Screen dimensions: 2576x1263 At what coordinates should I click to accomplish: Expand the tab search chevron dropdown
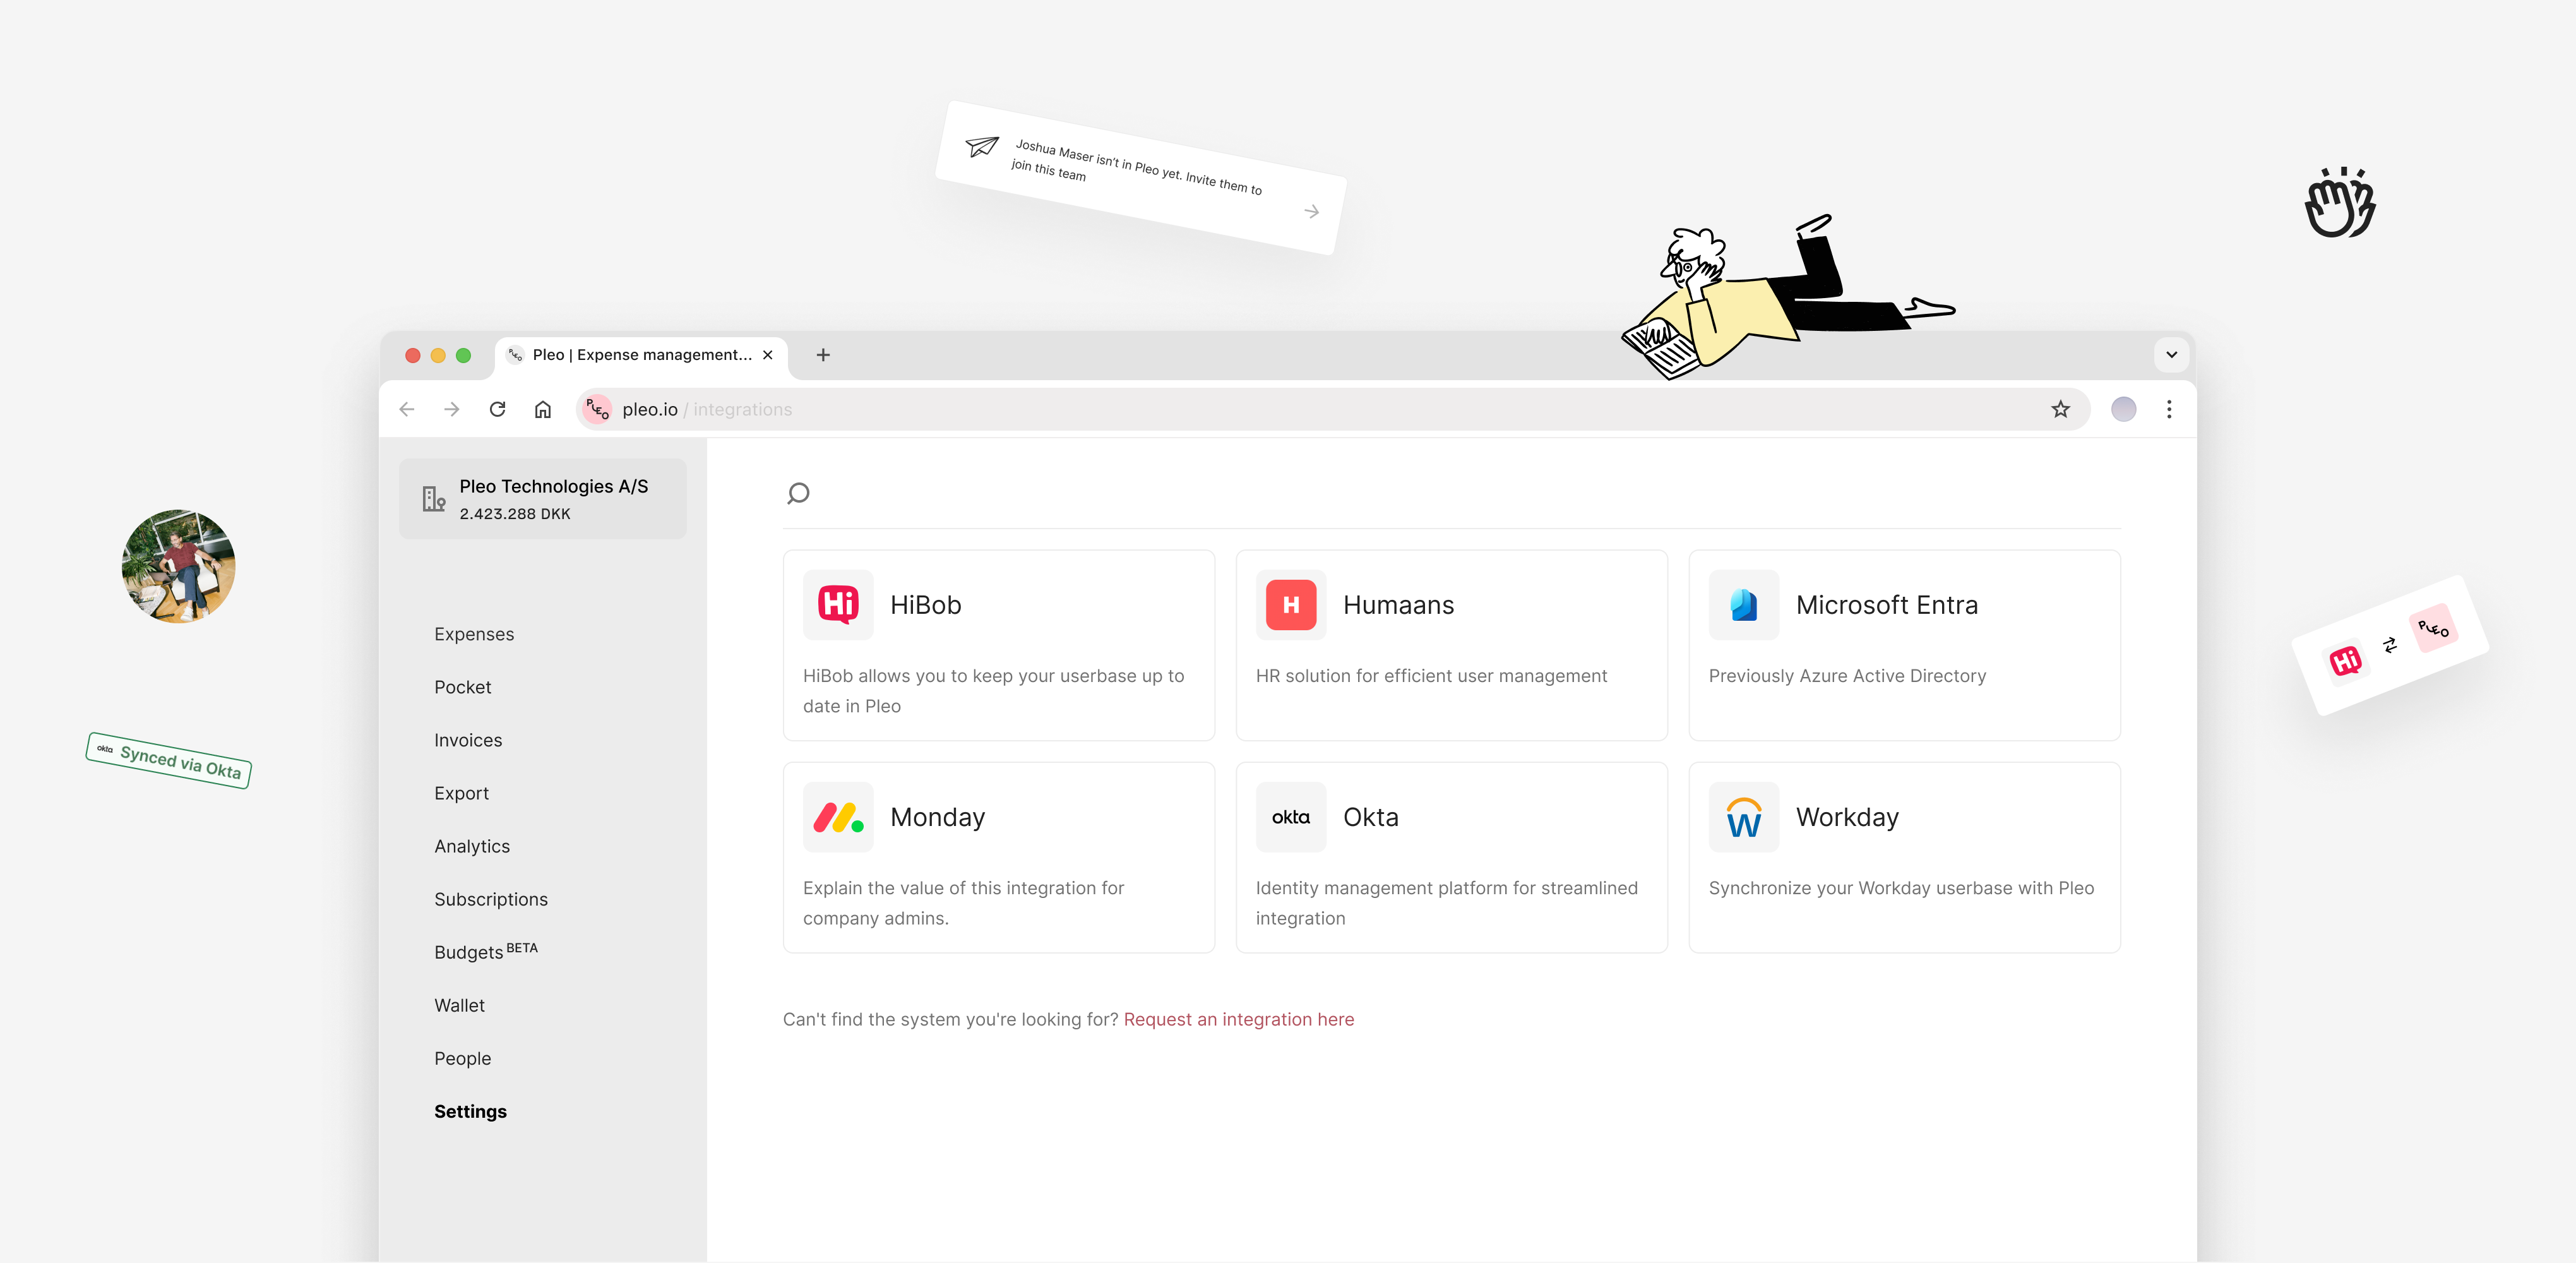pos(2171,355)
